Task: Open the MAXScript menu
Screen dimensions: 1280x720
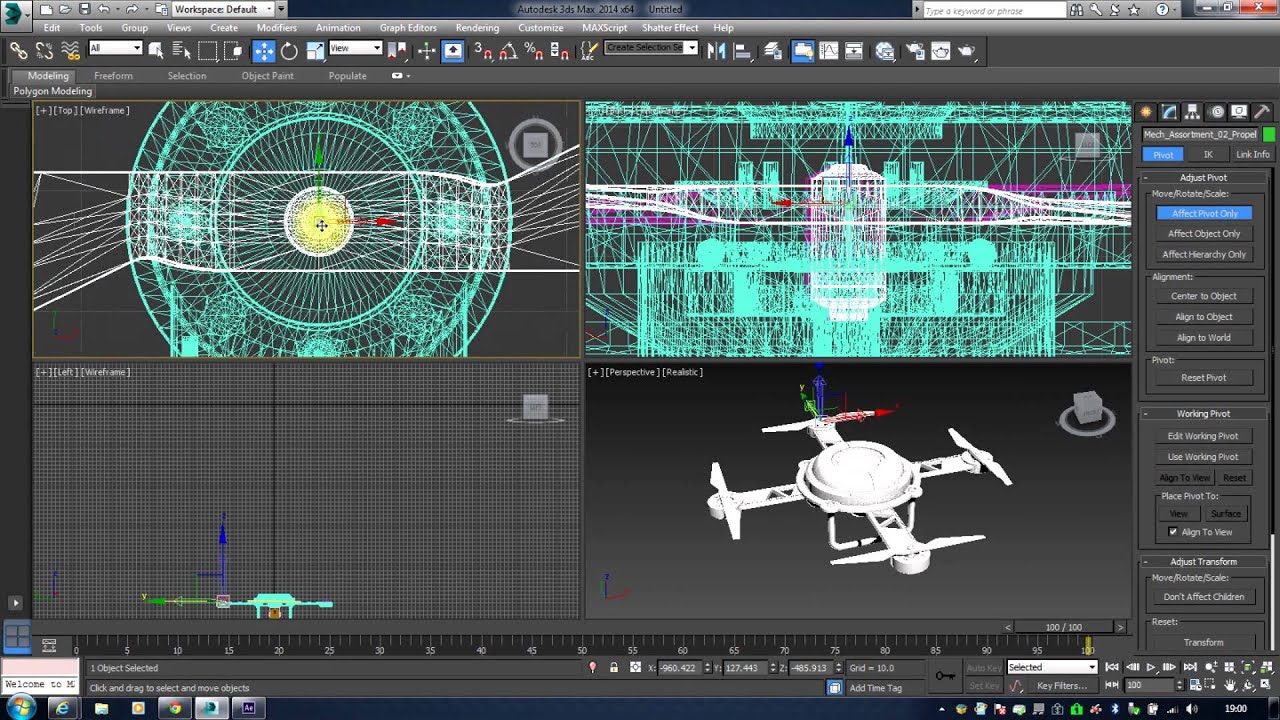Action: [604, 28]
